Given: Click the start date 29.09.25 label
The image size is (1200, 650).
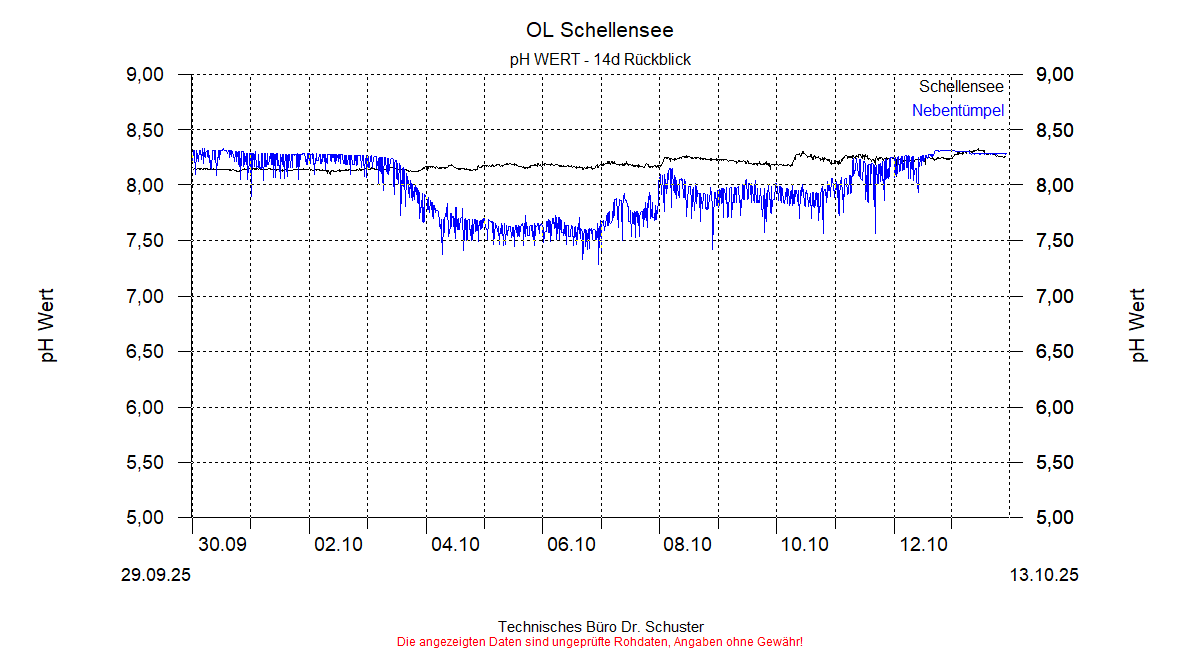Looking at the screenshot, I should [x=155, y=575].
